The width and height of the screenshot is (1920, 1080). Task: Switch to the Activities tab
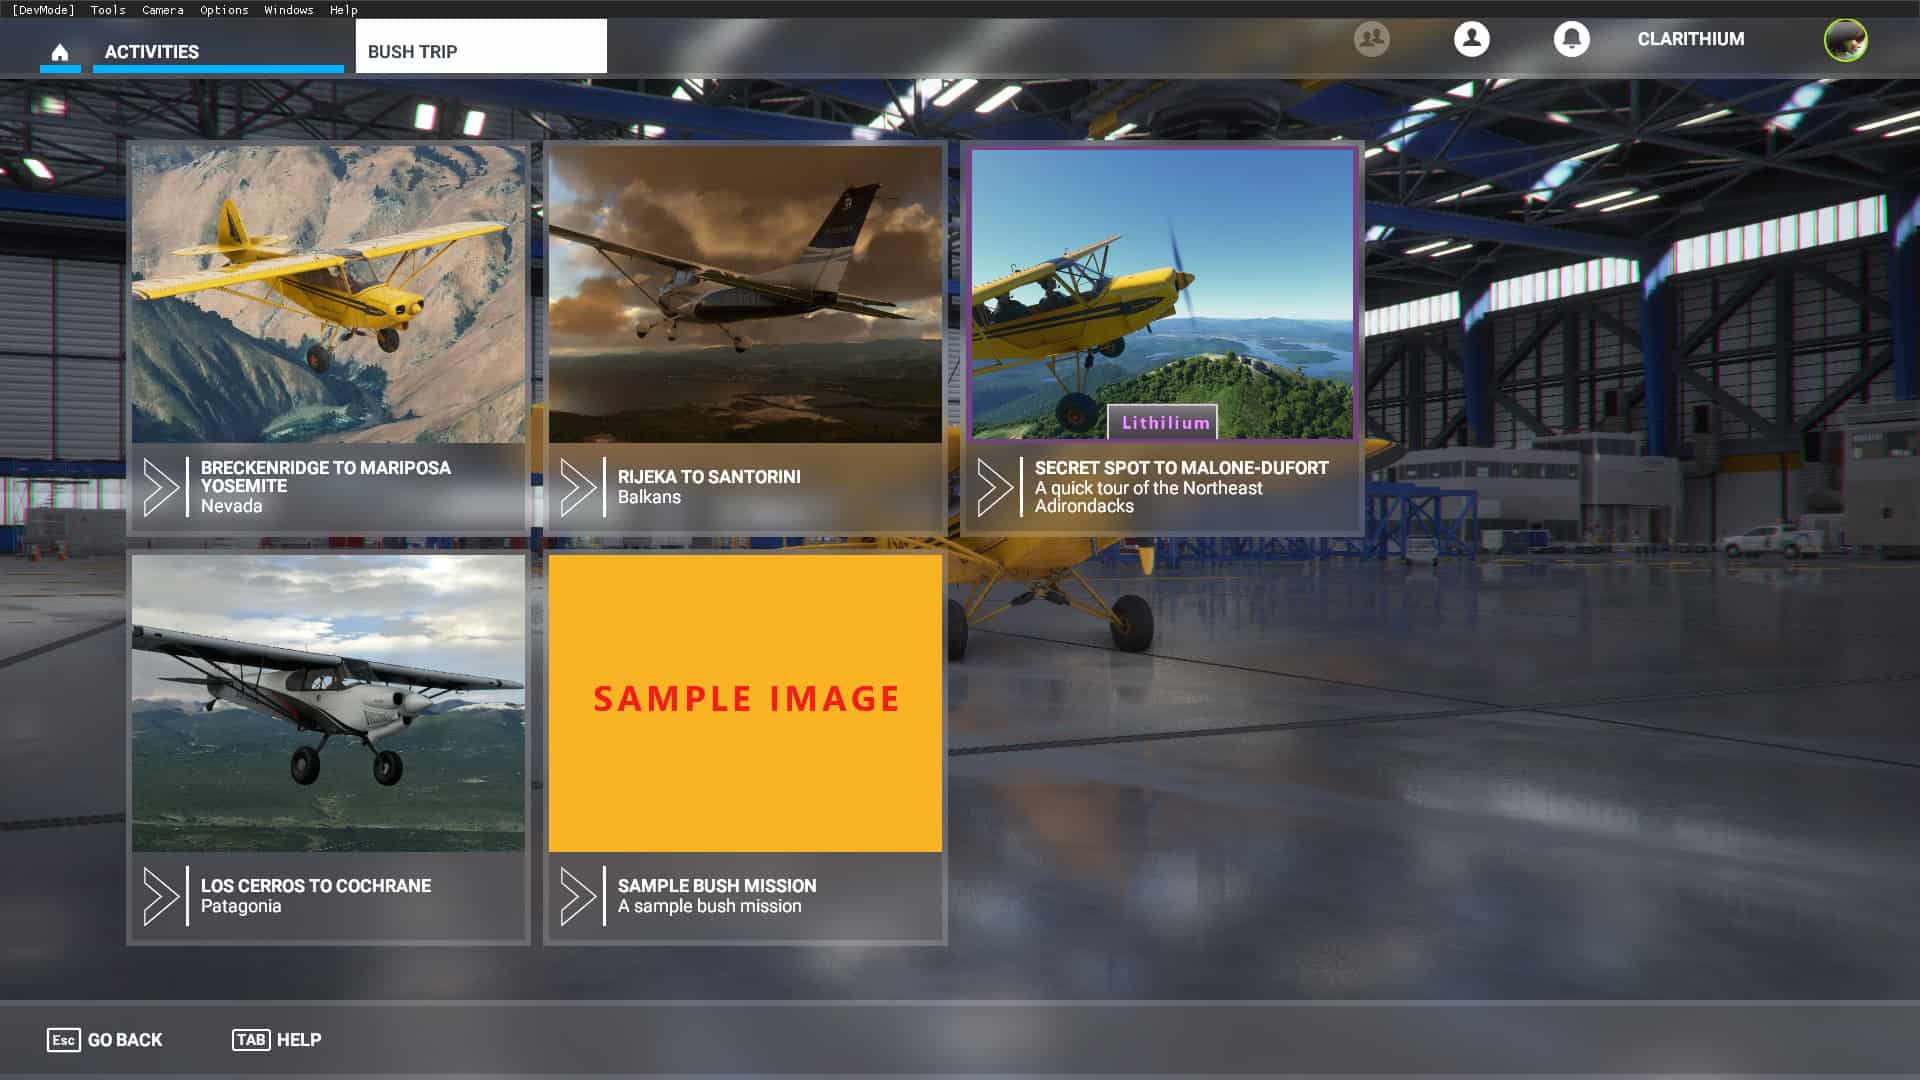[x=152, y=52]
